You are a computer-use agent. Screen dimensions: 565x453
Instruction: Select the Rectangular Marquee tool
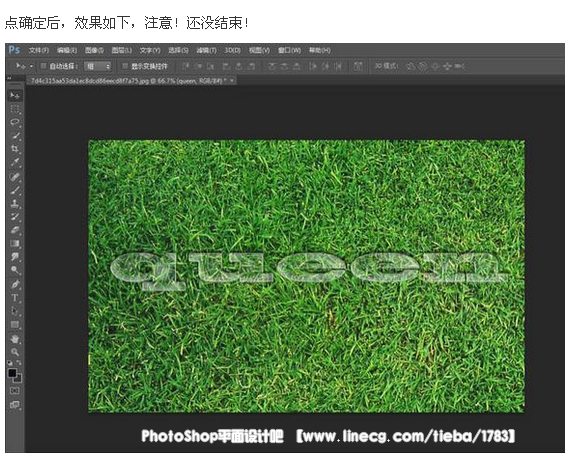[15, 109]
